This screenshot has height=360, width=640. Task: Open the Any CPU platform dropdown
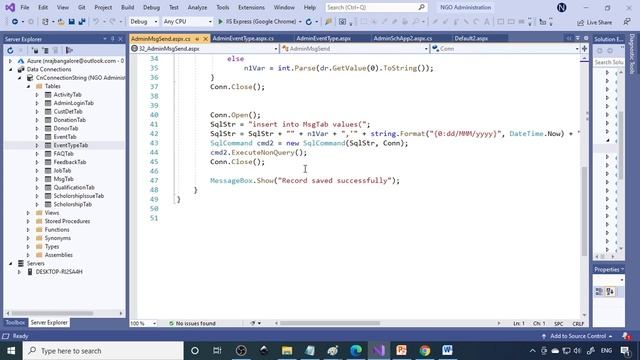(187, 22)
